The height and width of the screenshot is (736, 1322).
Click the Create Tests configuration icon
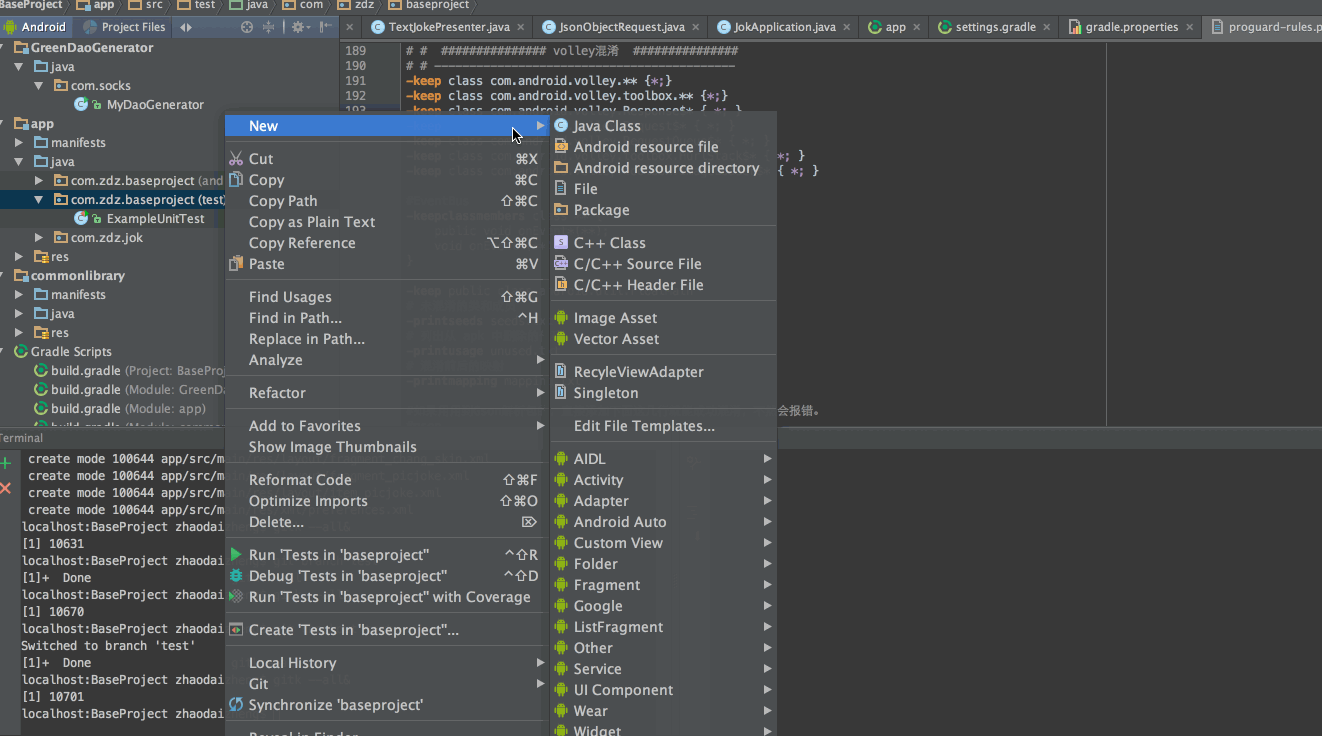[236, 629]
